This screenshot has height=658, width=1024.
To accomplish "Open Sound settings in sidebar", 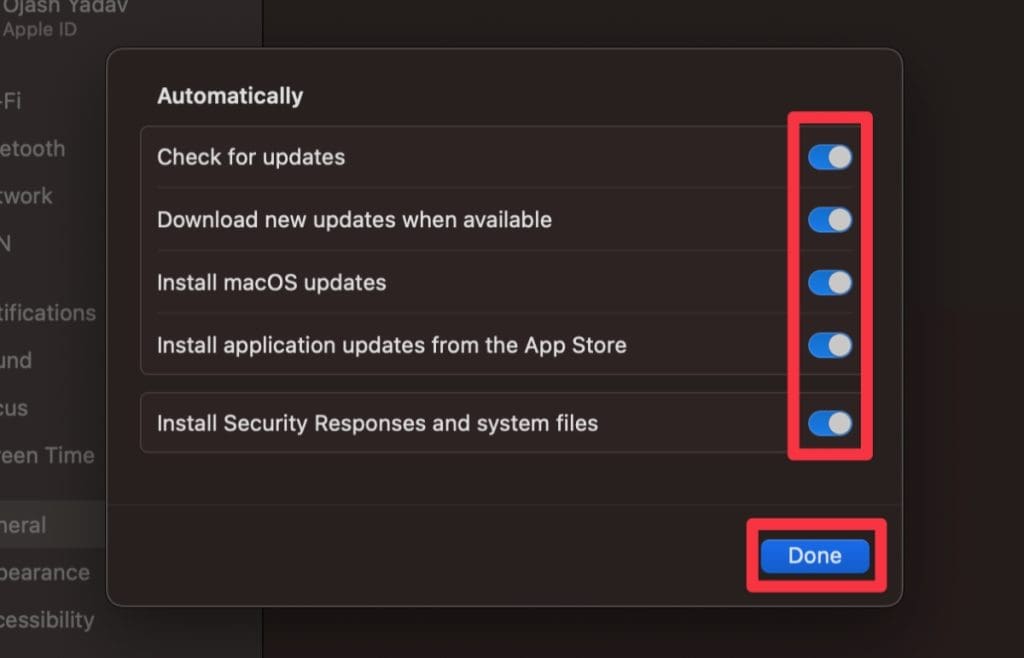I will click(x=16, y=360).
